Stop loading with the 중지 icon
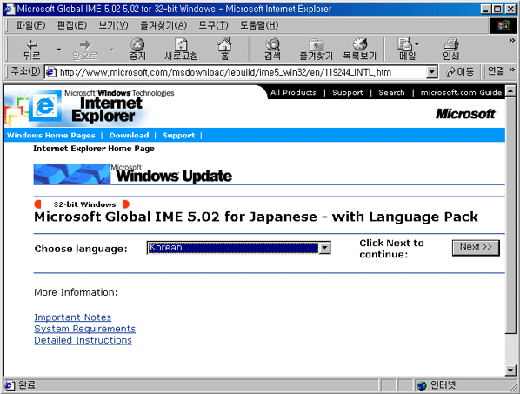 point(137,49)
